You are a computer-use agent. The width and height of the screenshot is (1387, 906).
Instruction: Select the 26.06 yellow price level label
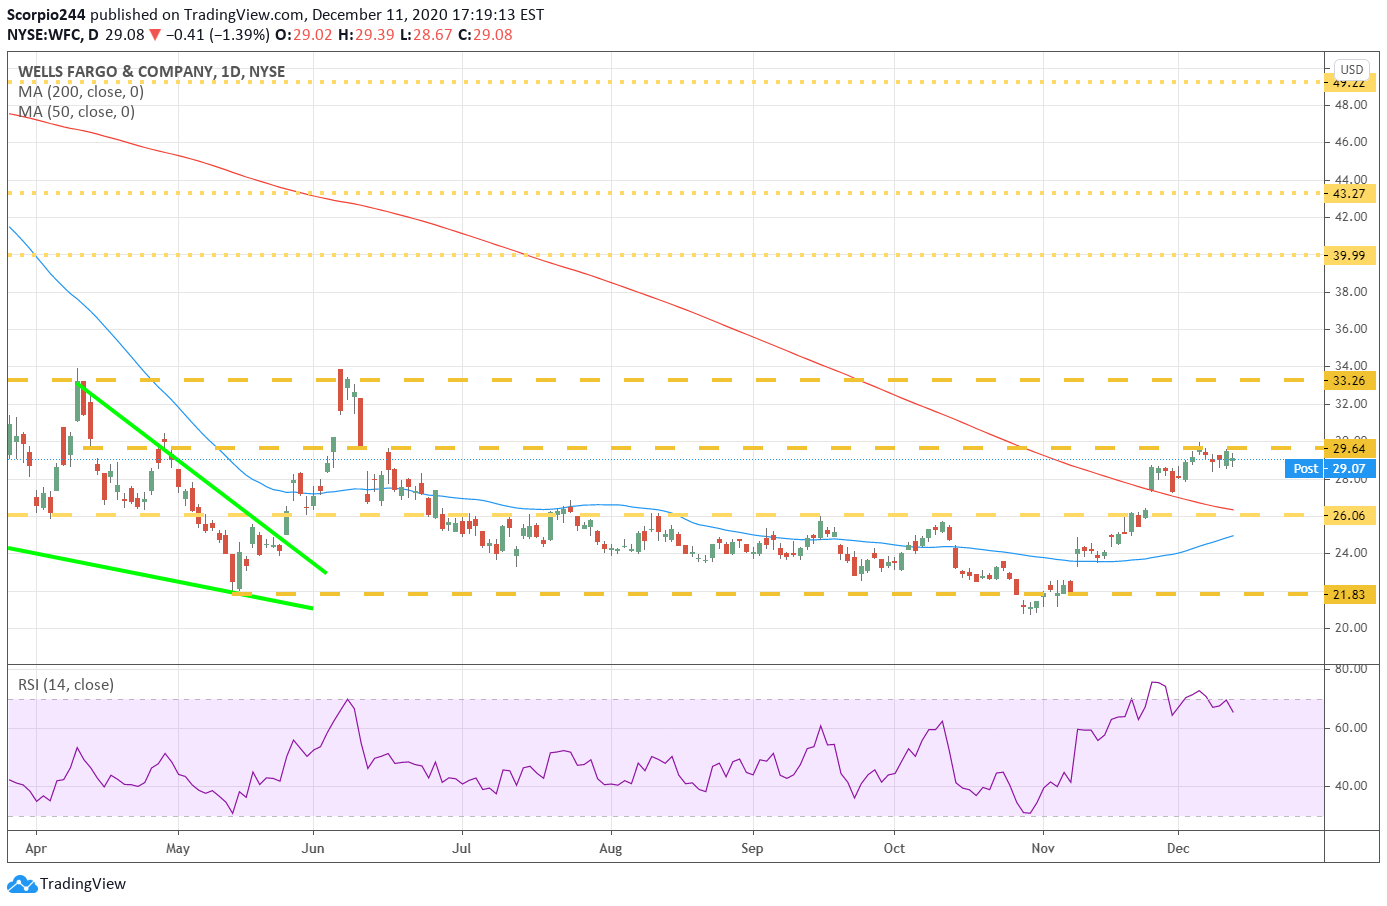pos(1349,516)
